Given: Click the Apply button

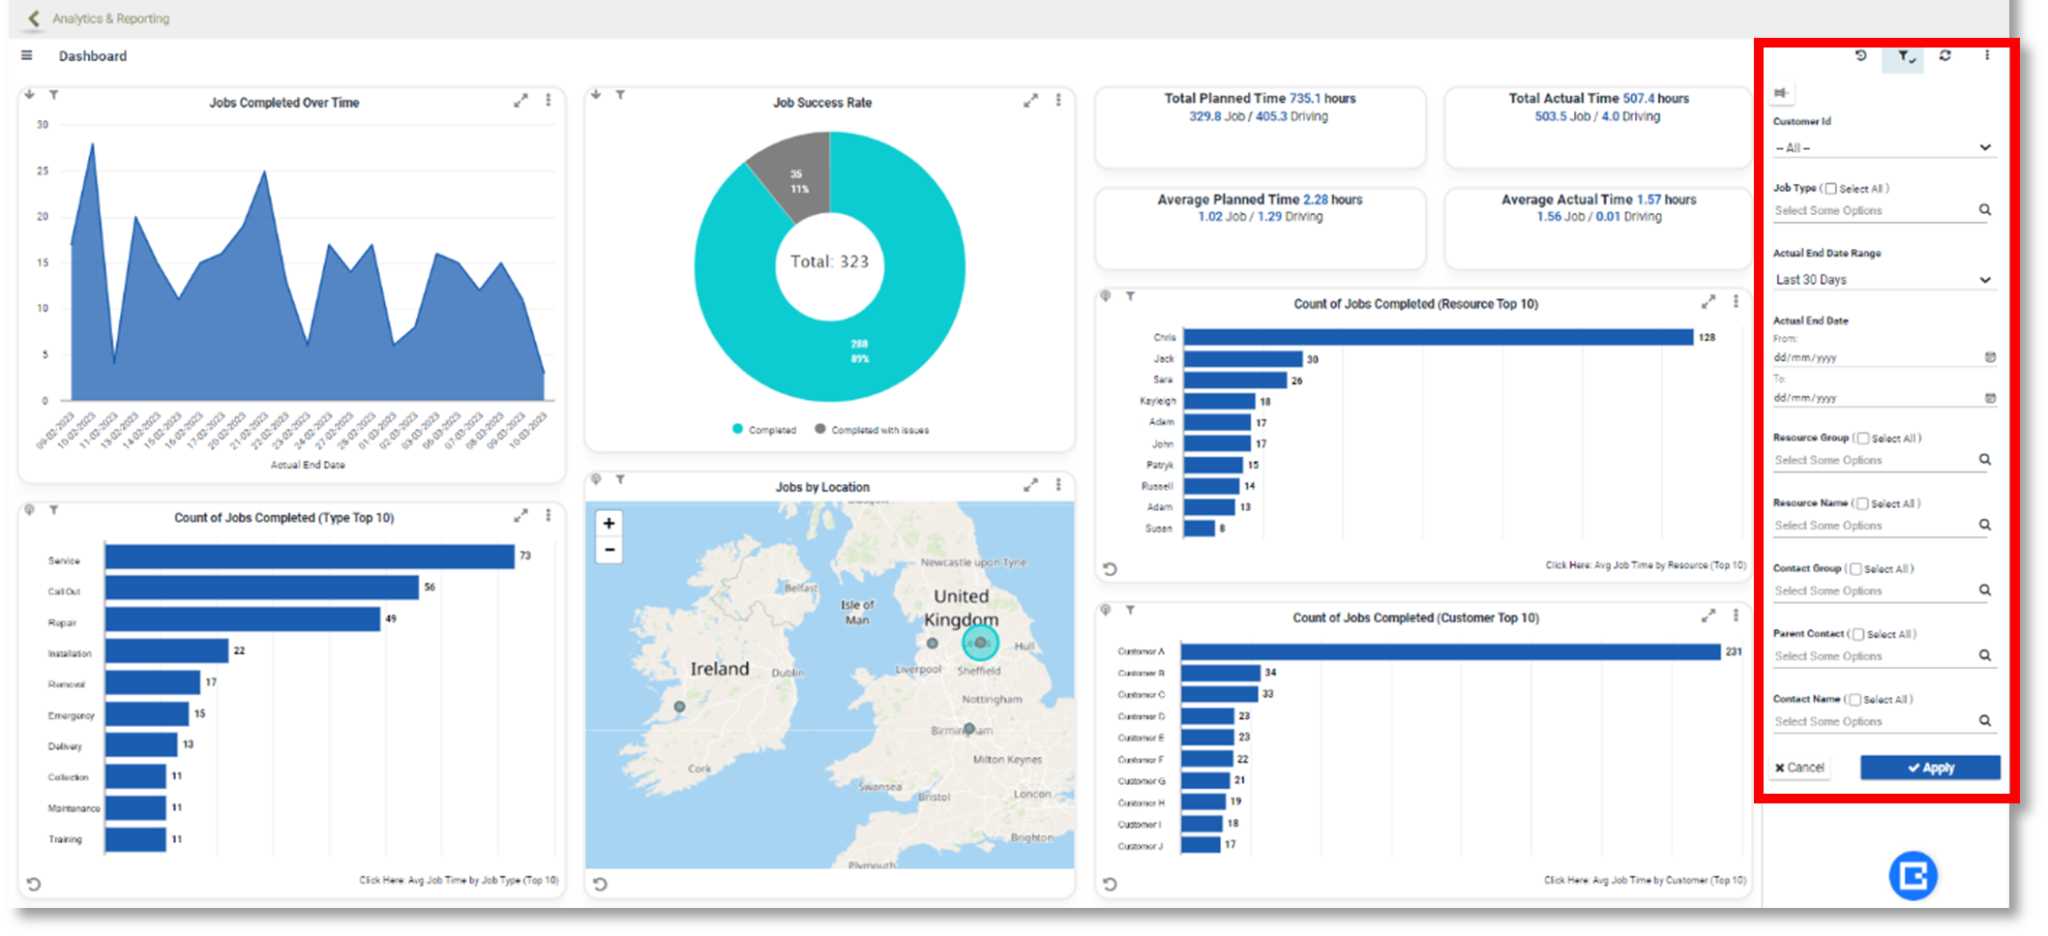Looking at the screenshot, I should point(1929,768).
